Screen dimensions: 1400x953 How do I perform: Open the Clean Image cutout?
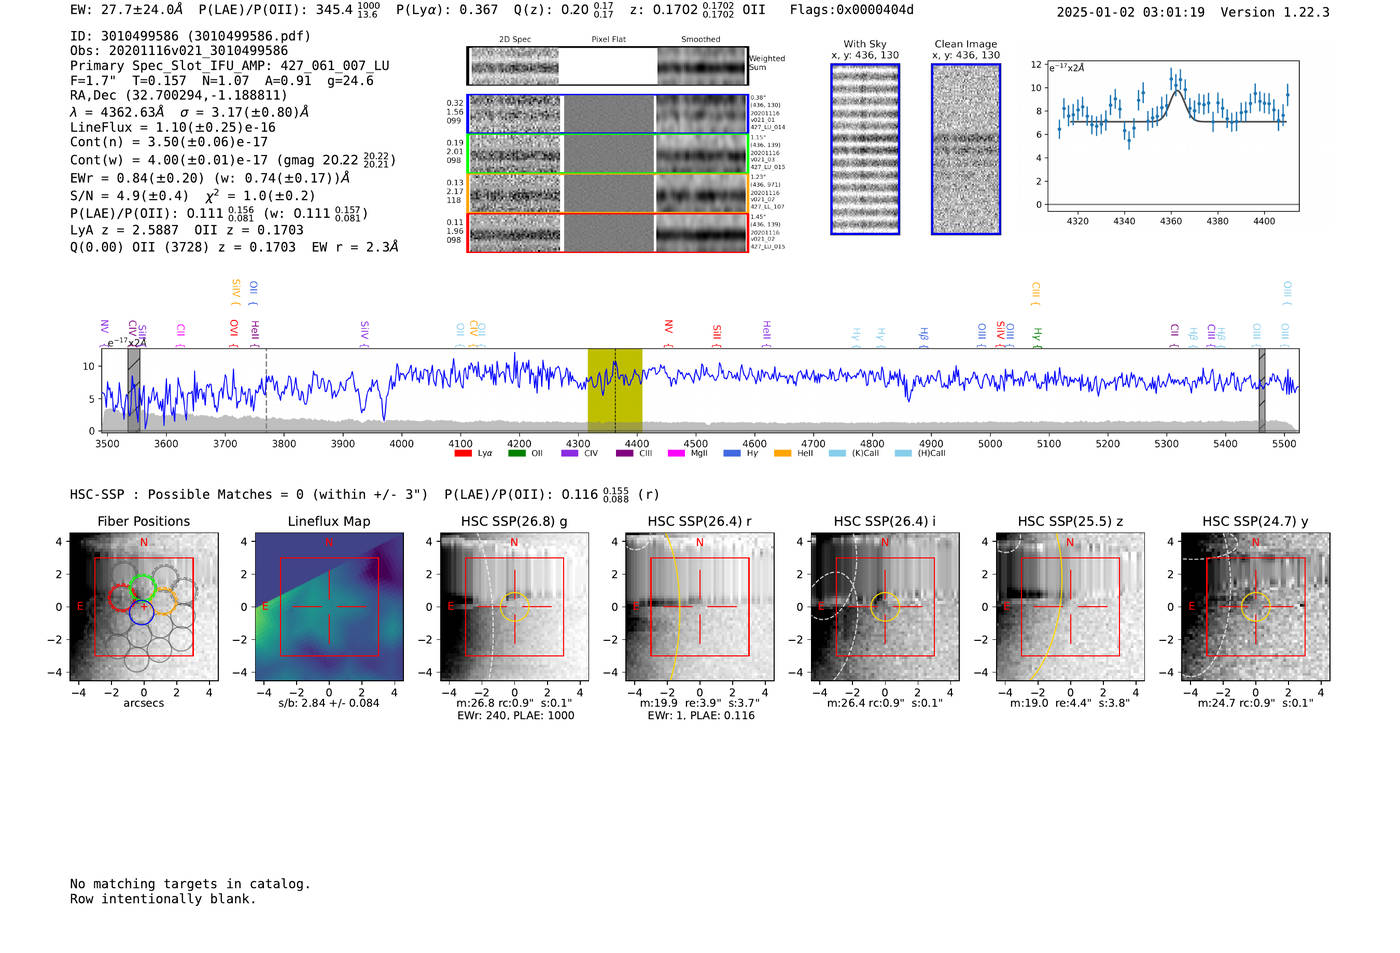point(966,149)
